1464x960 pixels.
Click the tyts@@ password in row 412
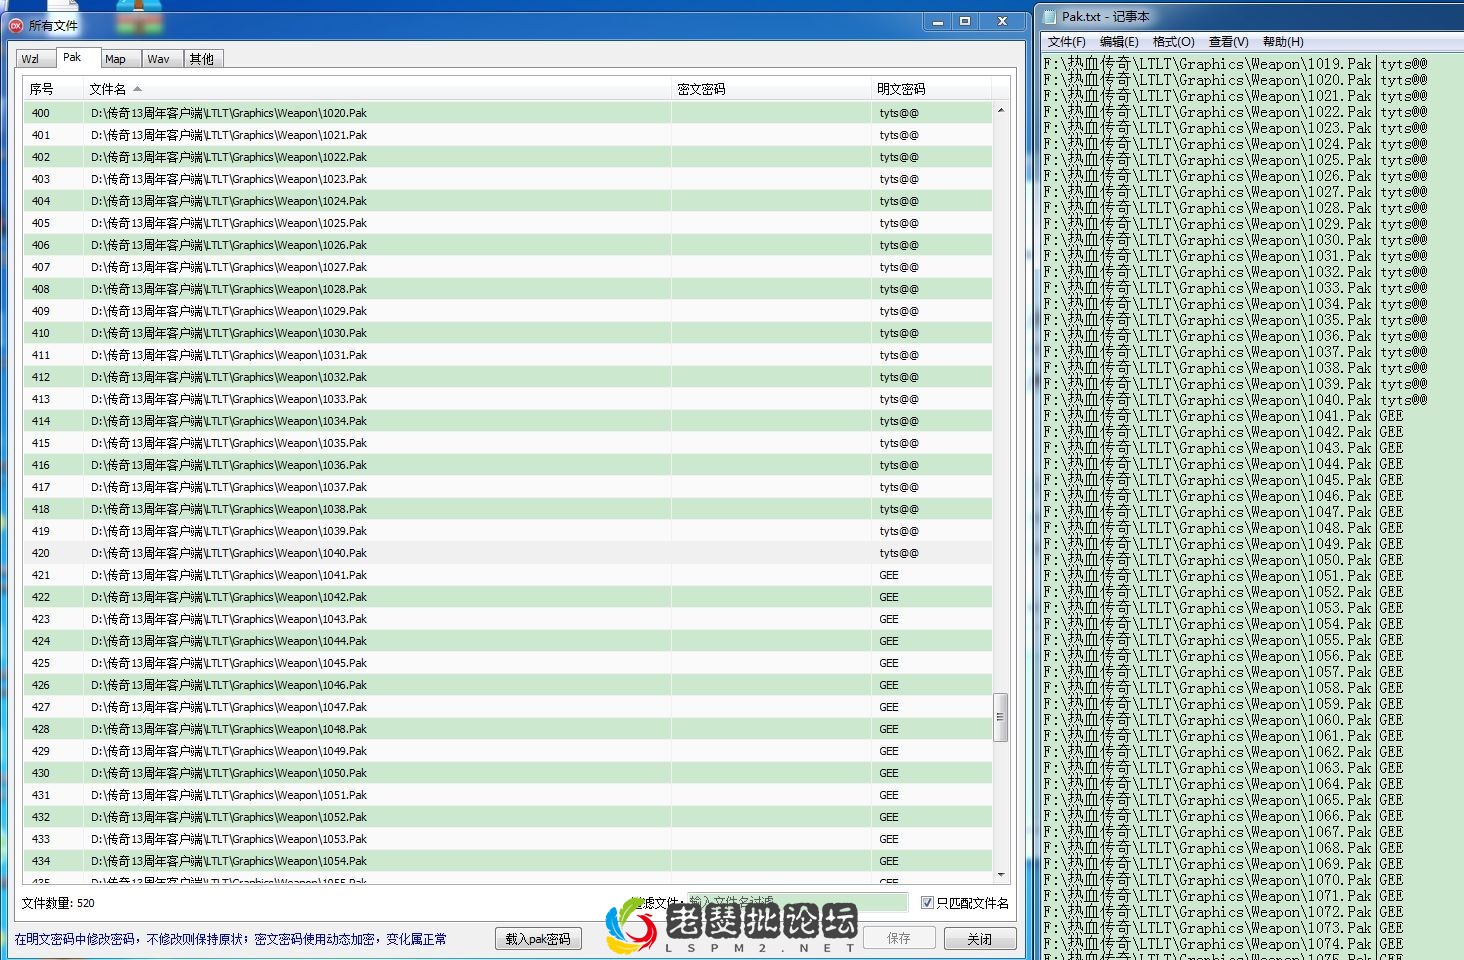[899, 377]
